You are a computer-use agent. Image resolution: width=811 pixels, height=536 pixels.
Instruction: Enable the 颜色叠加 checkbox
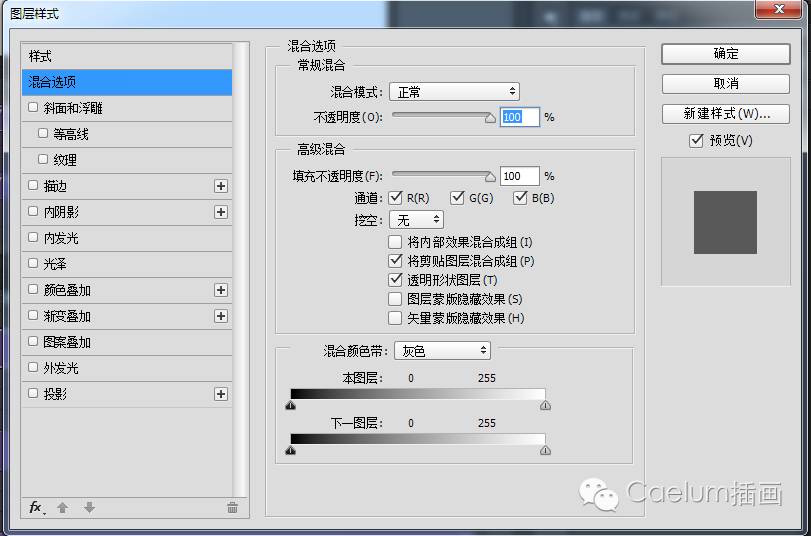pos(33,289)
